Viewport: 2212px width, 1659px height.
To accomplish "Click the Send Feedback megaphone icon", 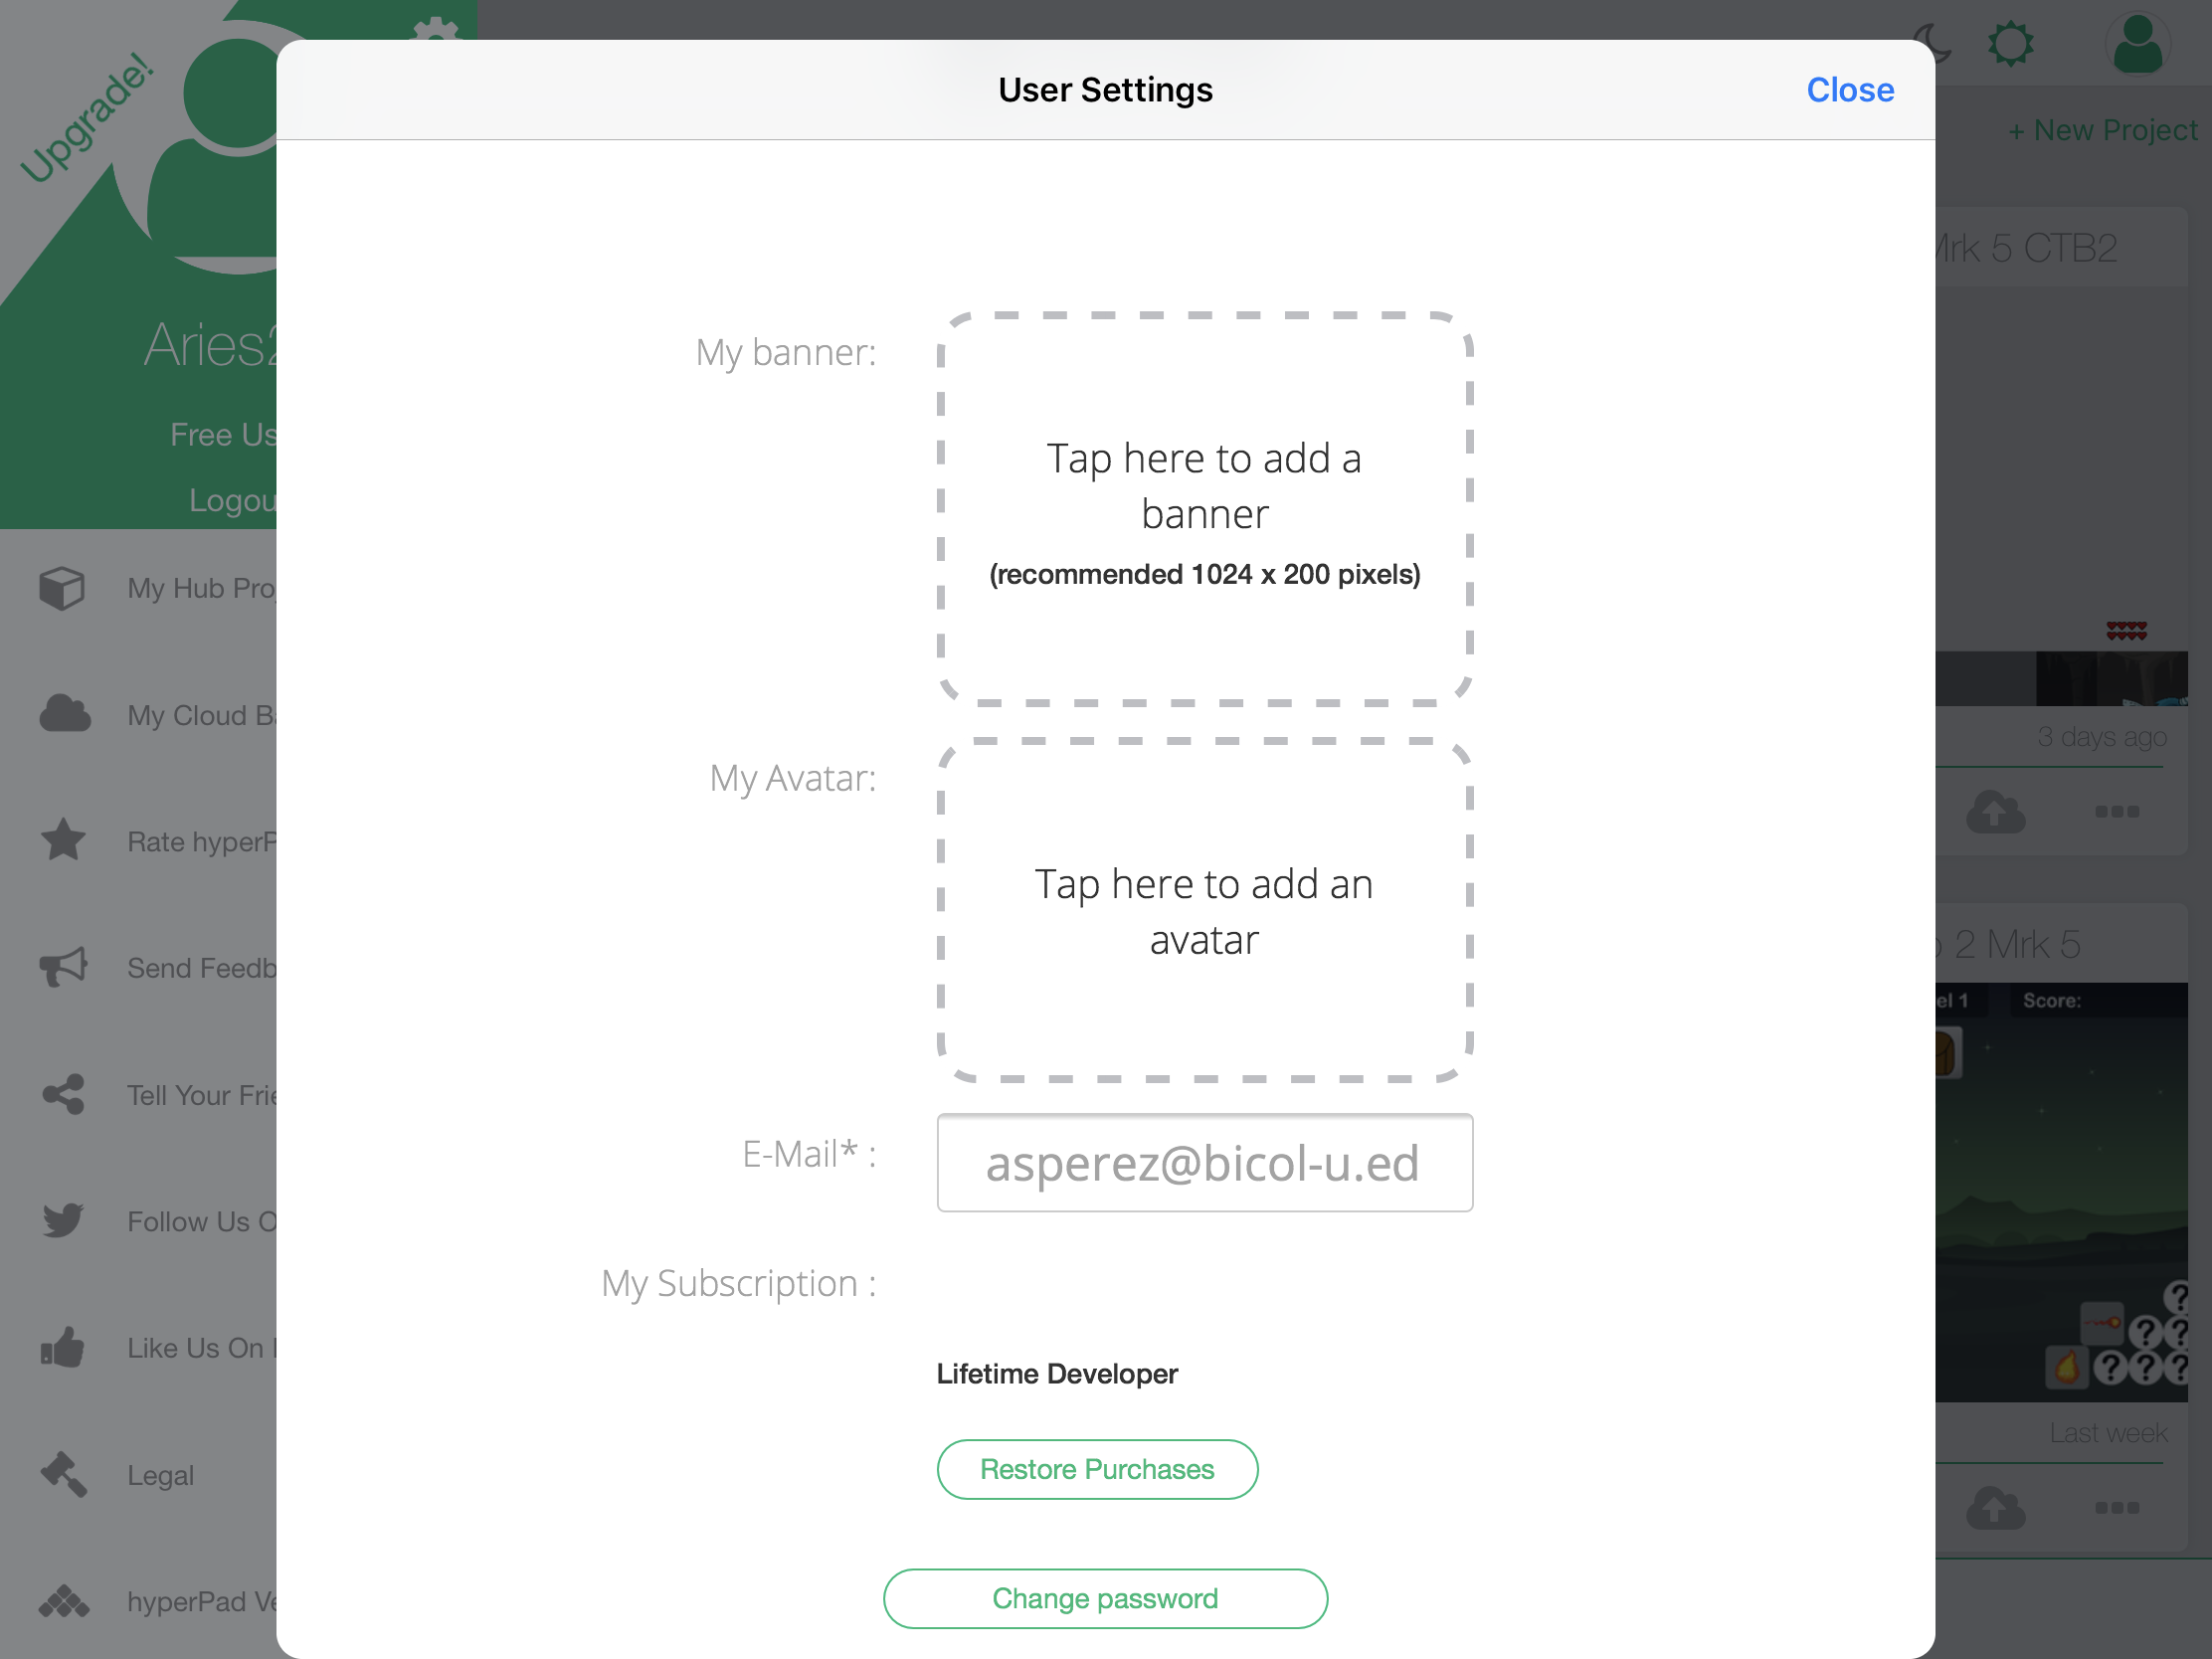I will click(x=63, y=967).
